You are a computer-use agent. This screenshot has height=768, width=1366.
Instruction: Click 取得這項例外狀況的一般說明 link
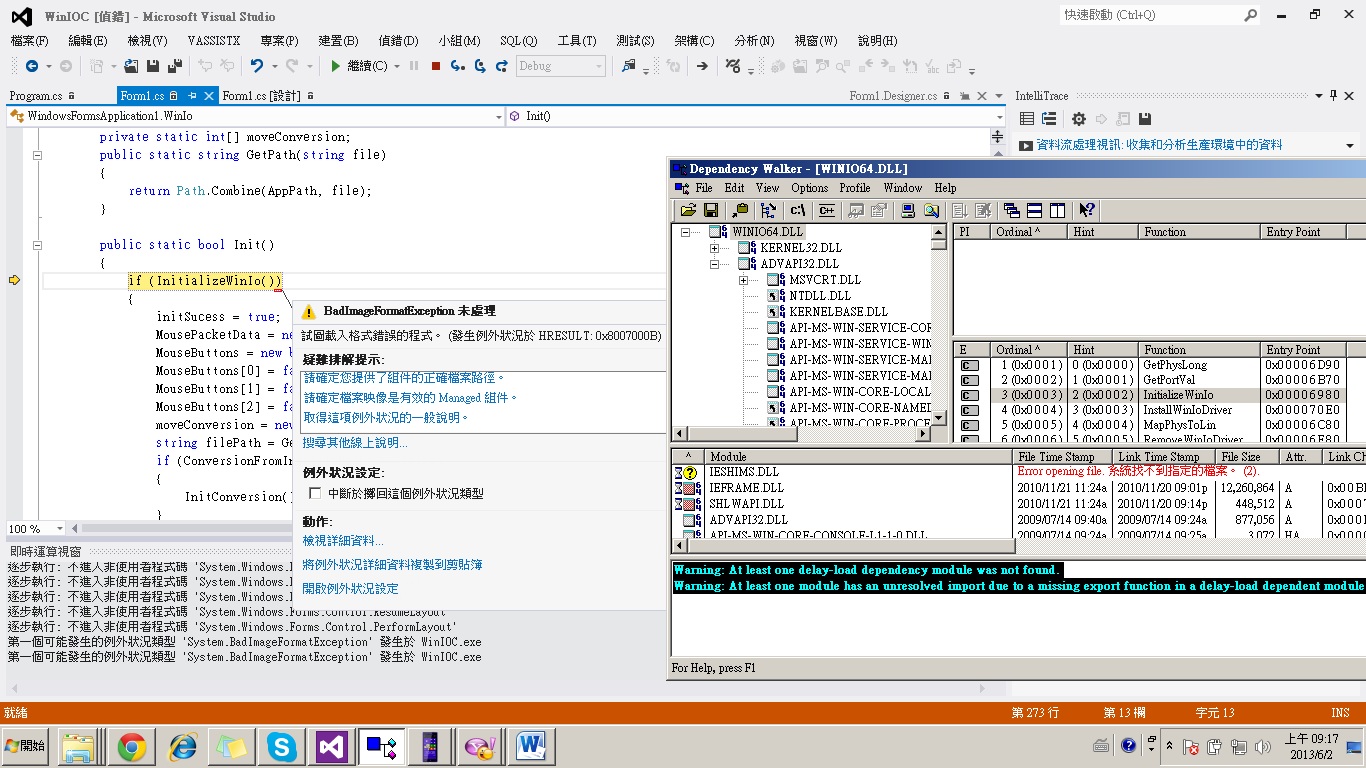(x=386, y=418)
